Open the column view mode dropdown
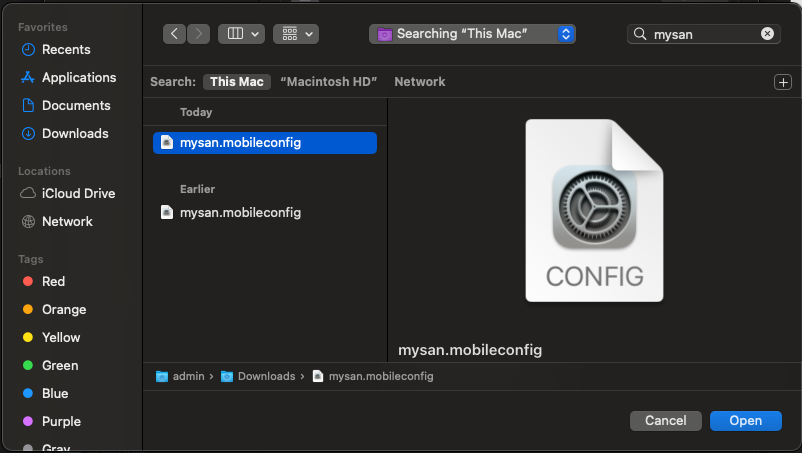802x453 pixels. click(x=241, y=34)
